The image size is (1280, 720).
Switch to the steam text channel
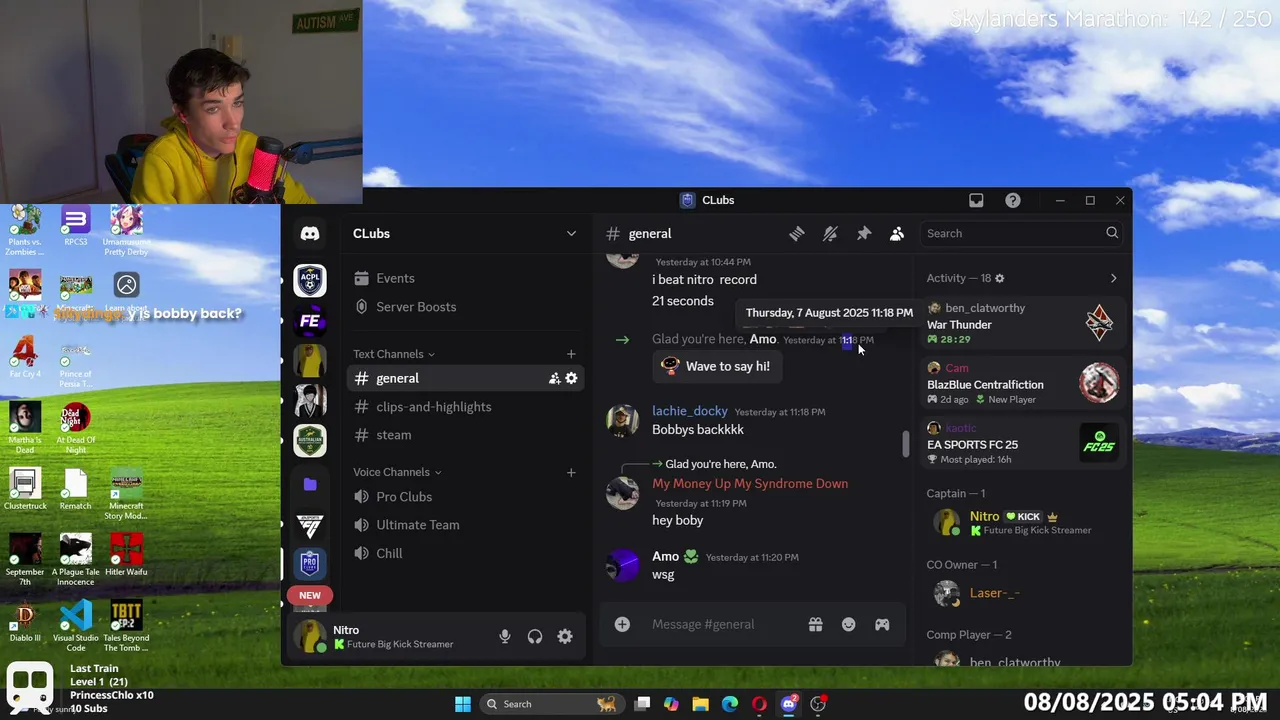point(464,435)
